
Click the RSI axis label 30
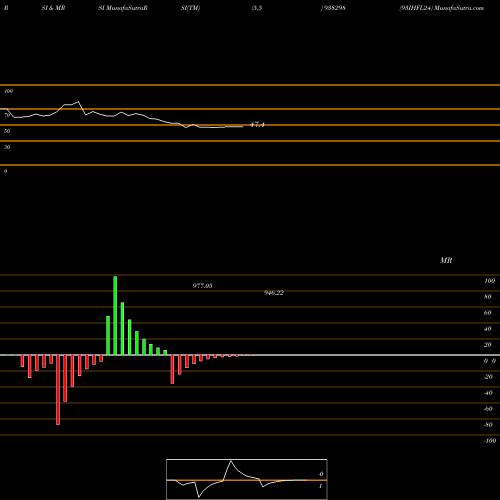pyautogui.click(x=7, y=147)
